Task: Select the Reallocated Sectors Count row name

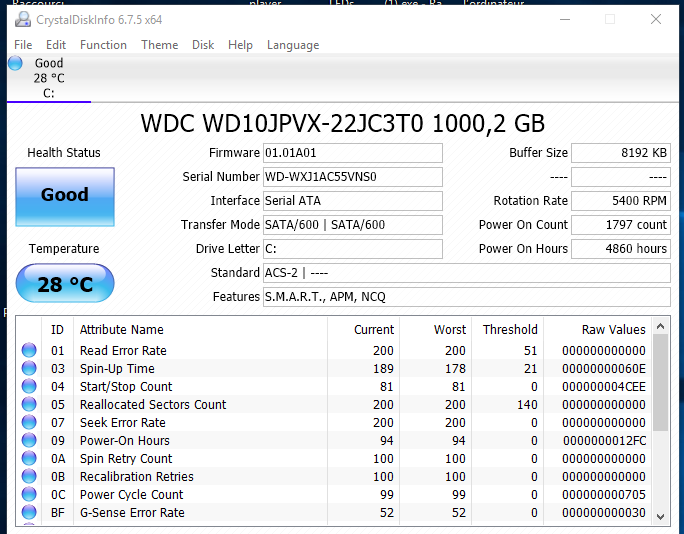Action: click(153, 404)
